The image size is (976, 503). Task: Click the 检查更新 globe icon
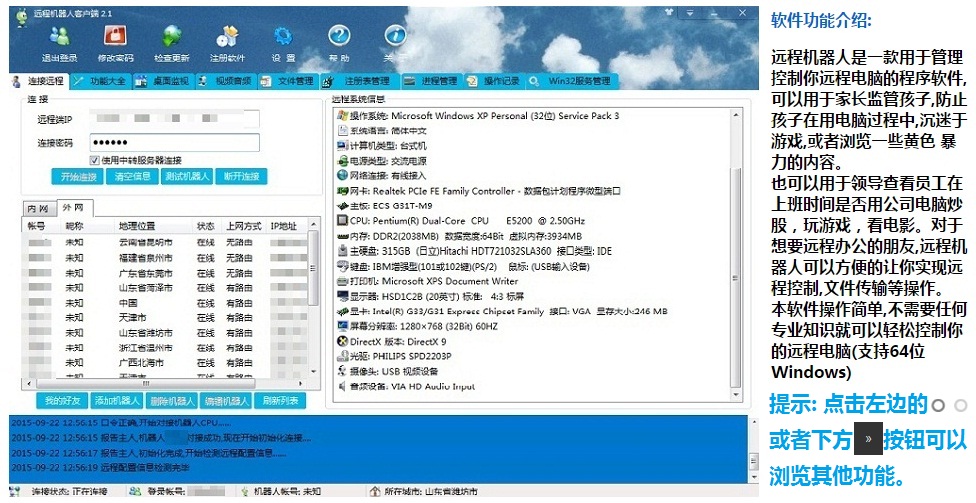point(172,37)
